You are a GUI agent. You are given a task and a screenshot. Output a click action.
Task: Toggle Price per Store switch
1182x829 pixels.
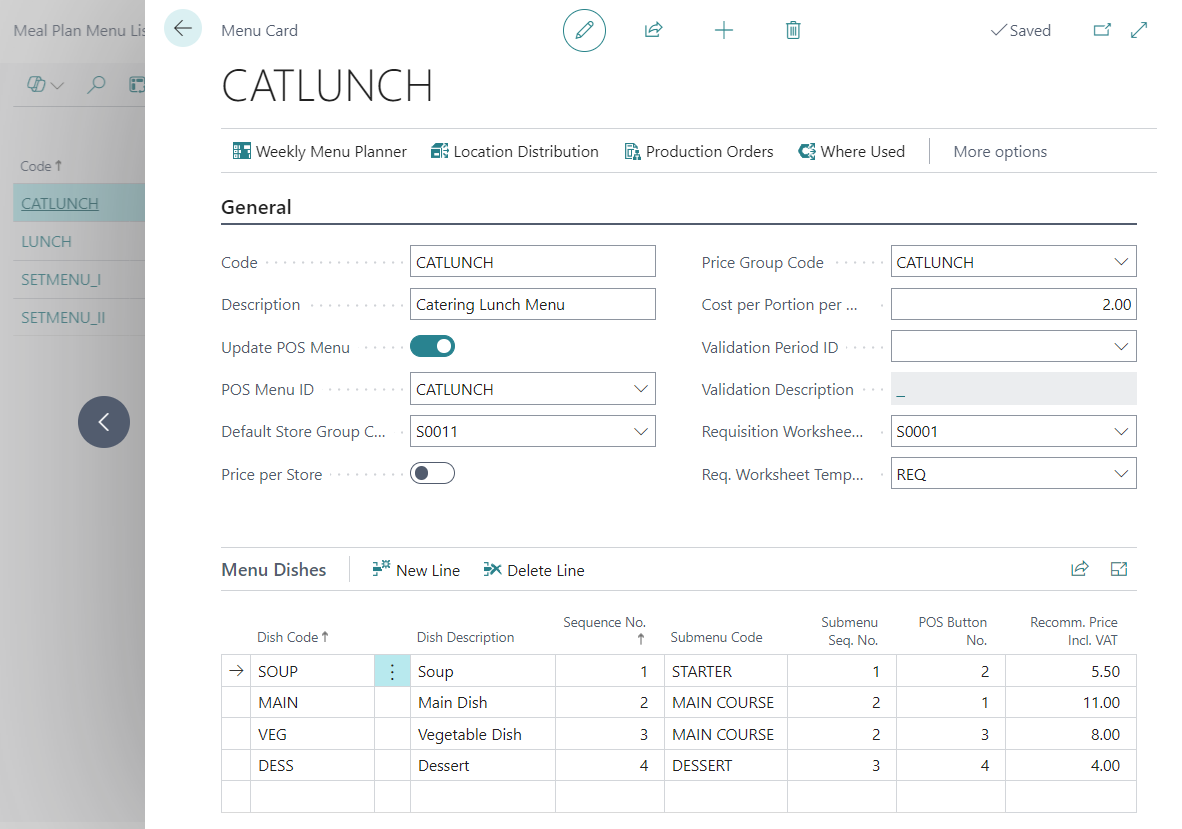432,473
